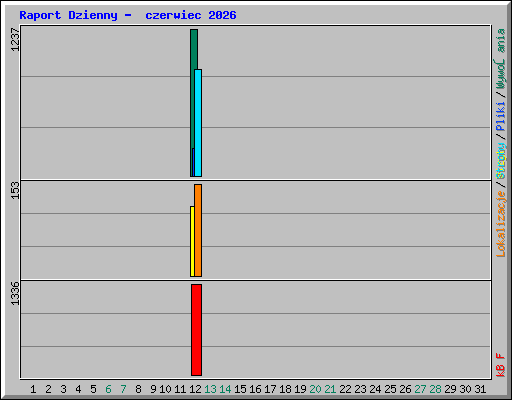Select weekend day 6 label
512x400 pixels.
coord(108,389)
